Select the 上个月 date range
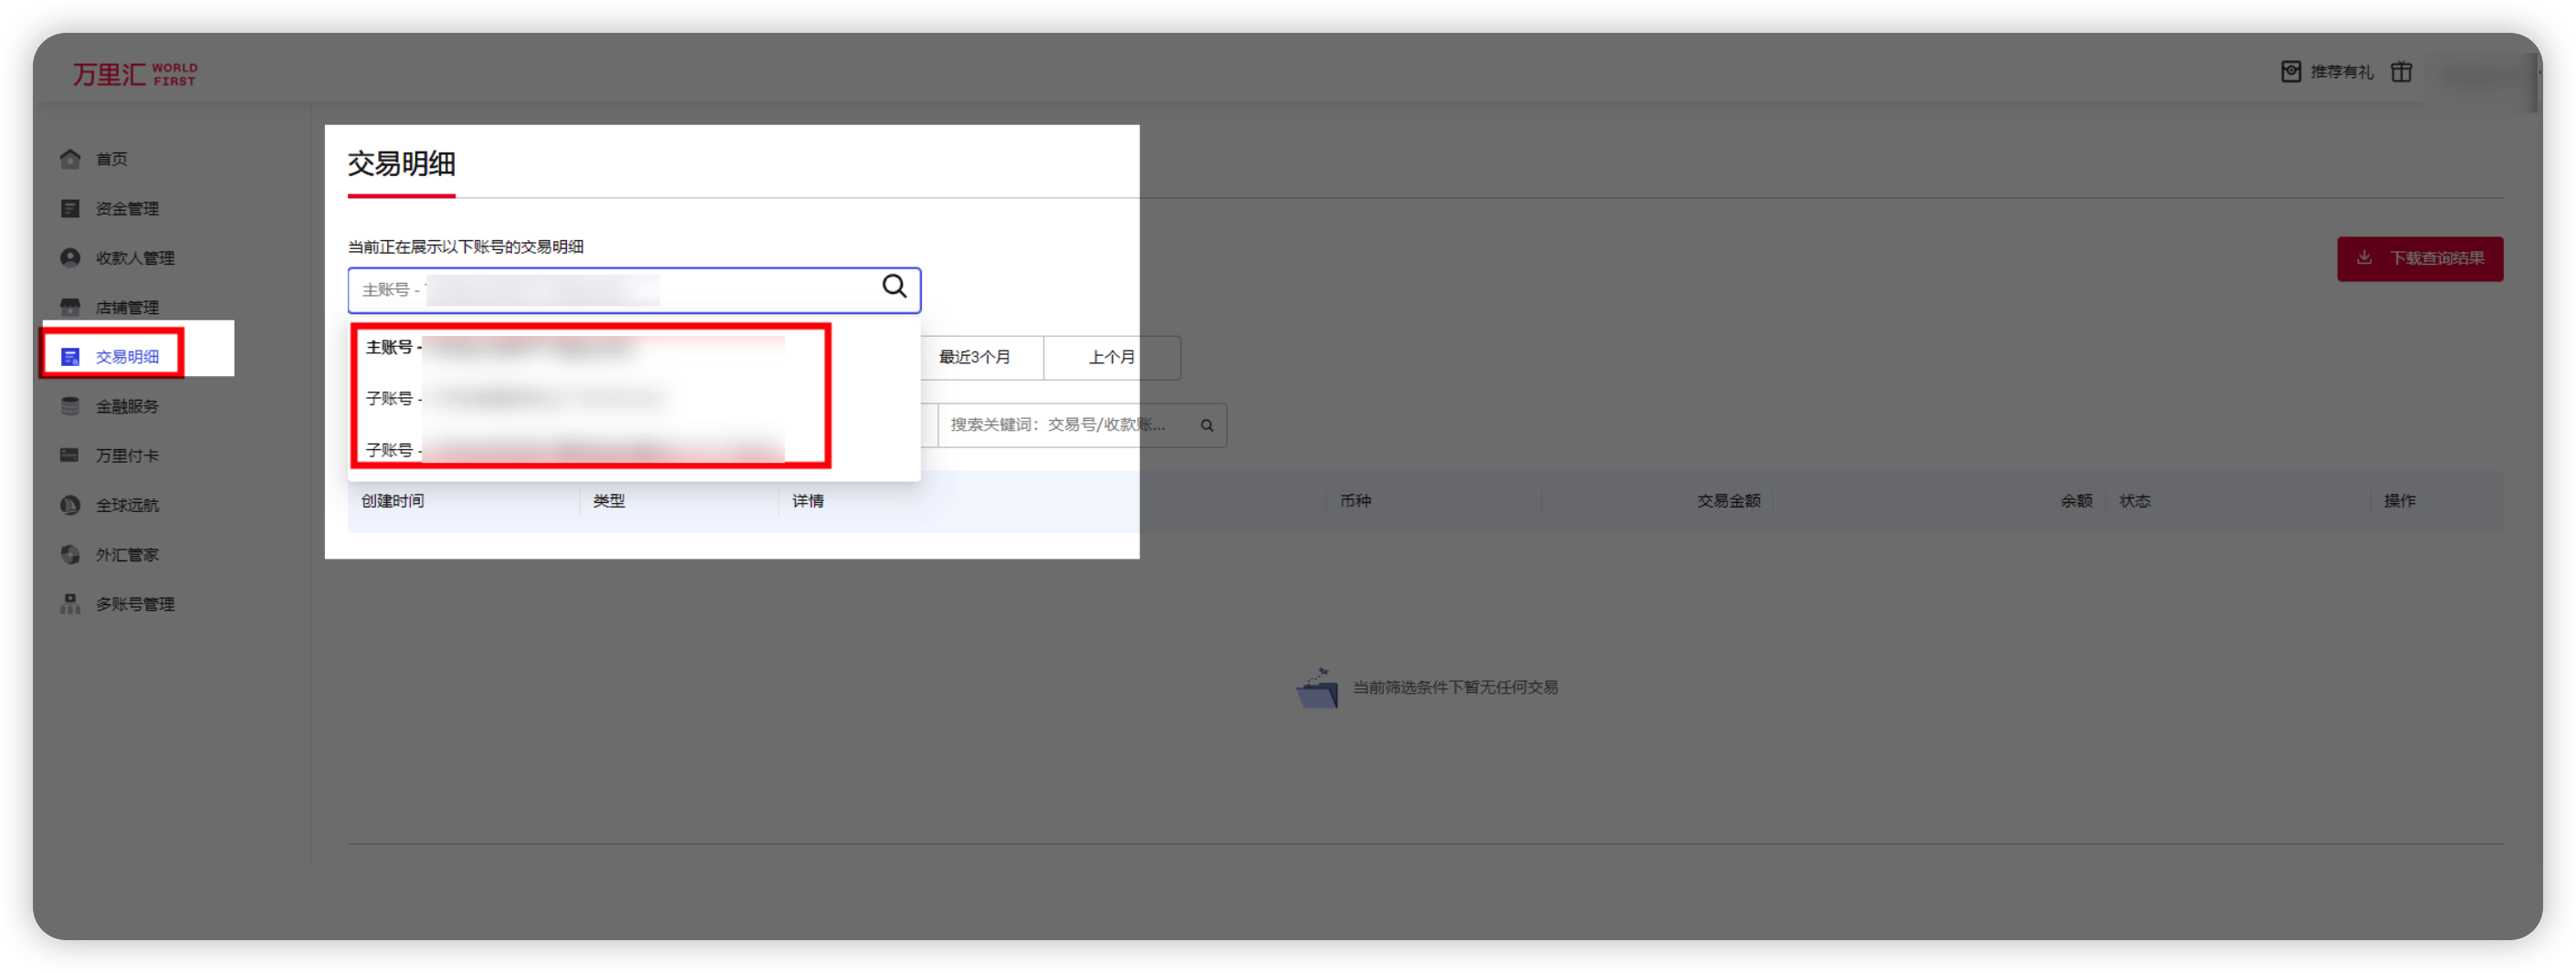The width and height of the screenshot is (2576, 973). (1112, 357)
